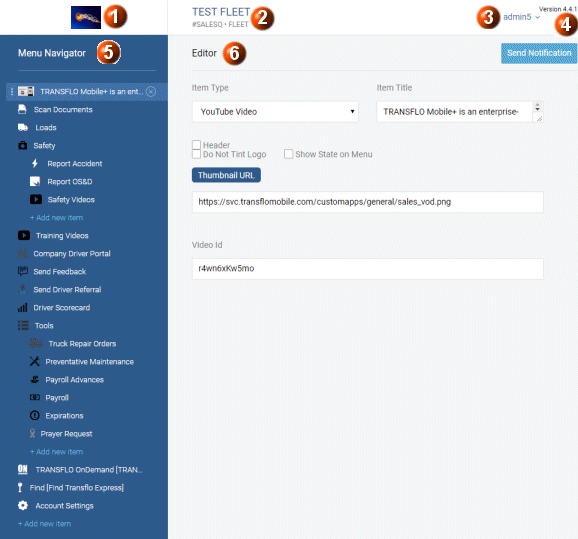Click the Safety Videos play icon

36,199
